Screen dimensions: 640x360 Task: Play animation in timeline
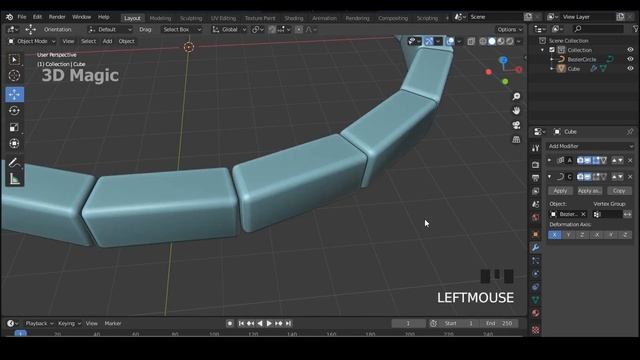click(x=269, y=323)
